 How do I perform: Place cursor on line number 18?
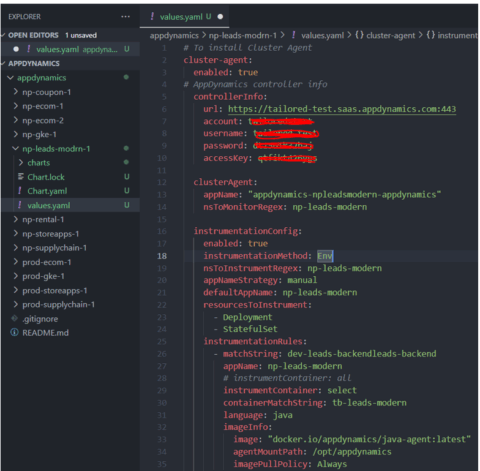click(162, 256)
